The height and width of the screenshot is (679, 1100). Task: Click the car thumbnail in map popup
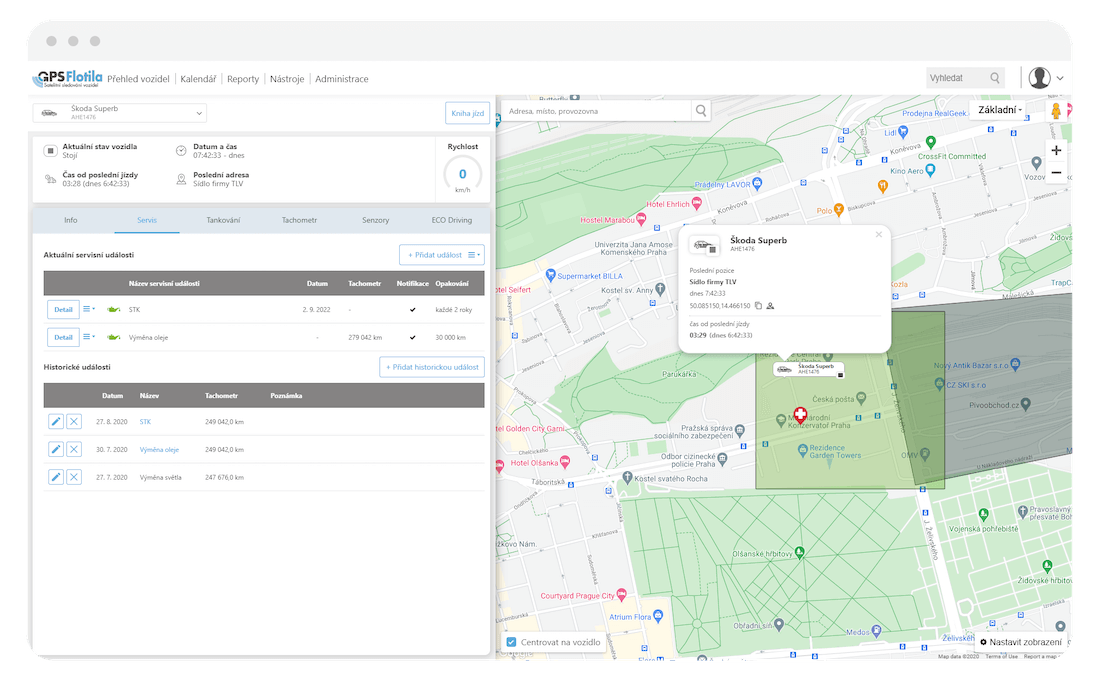click(704, 246)
